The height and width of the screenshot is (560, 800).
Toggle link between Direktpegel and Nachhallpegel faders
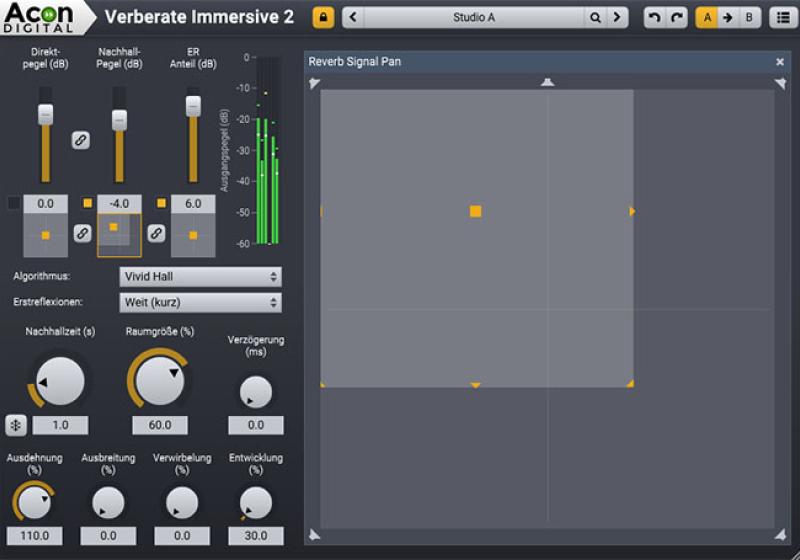[81, 140]
